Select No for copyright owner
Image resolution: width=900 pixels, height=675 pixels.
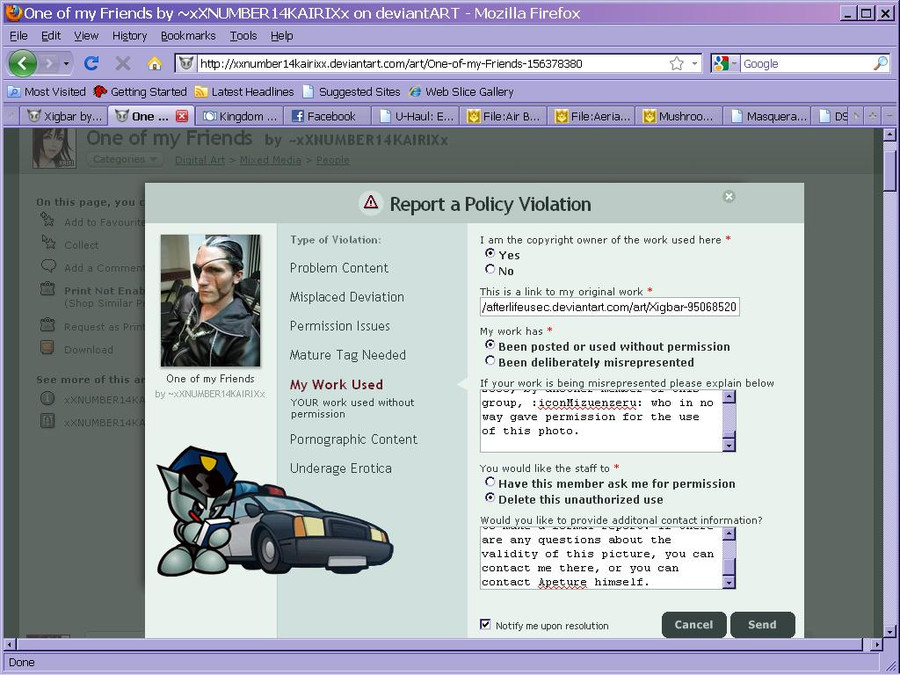pyautogui.click(x=490, y=269)
